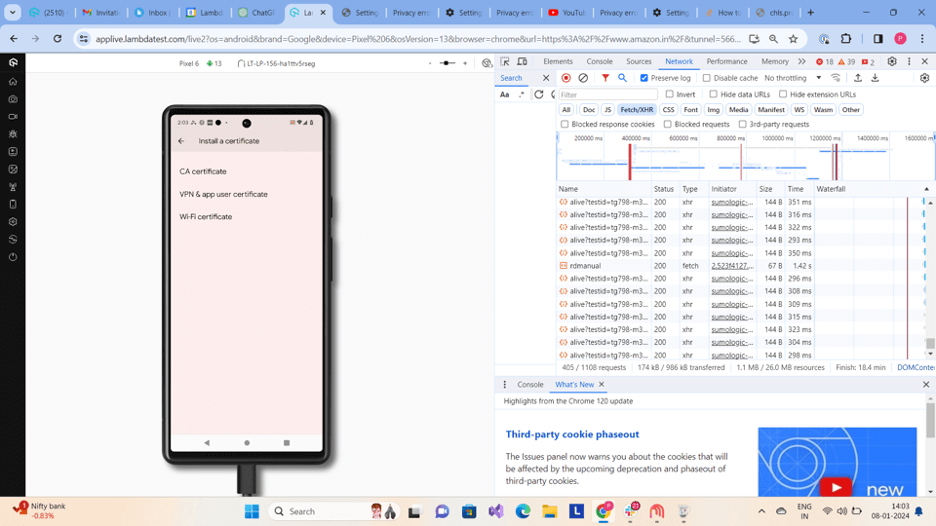This screenshot has width=936, height=526.
Task: Click the LambdaTest sidebar screenshot camera icon
Action: [13, 99]
